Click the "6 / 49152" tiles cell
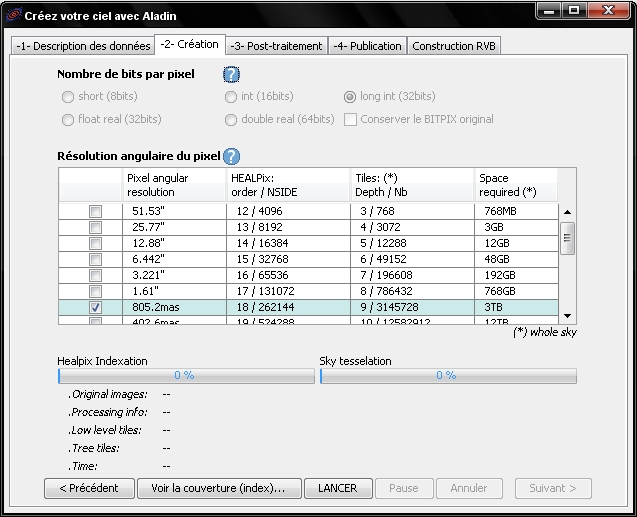 pyautogui.click(x=412, y=259)
